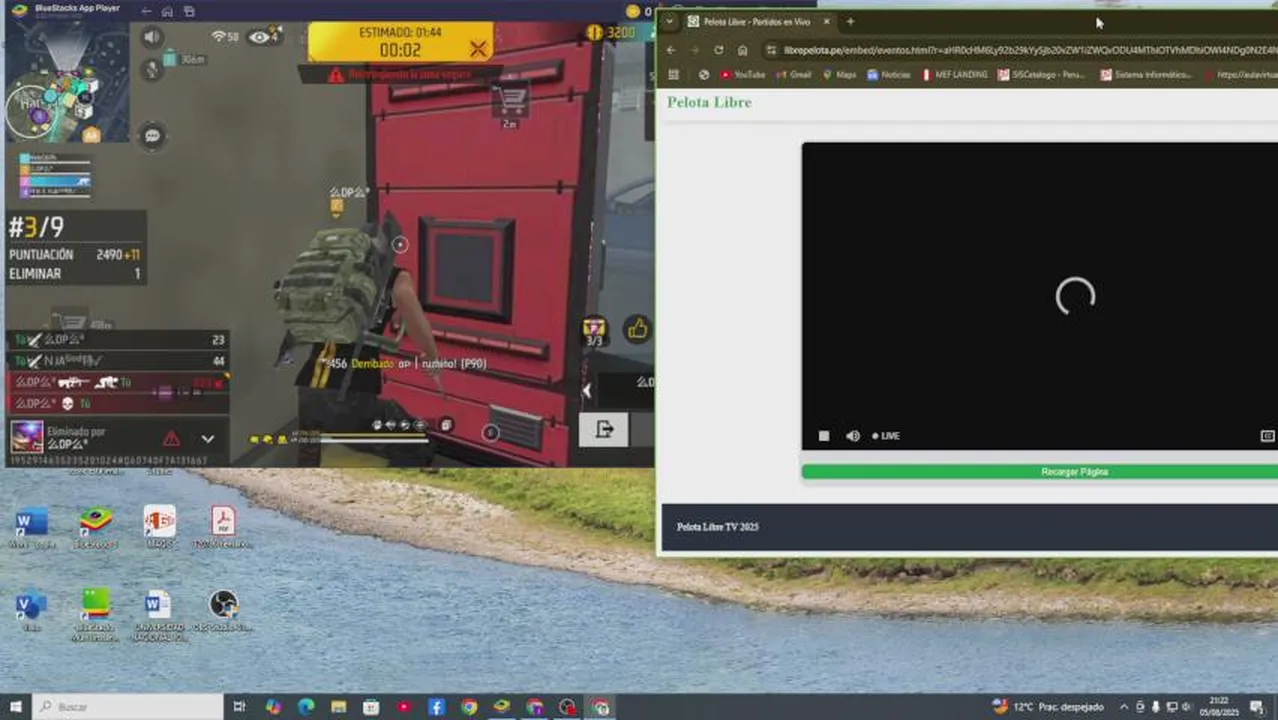Click the exit match button
The width and height of the screenshot is (1278, 720).
point(604,429)
